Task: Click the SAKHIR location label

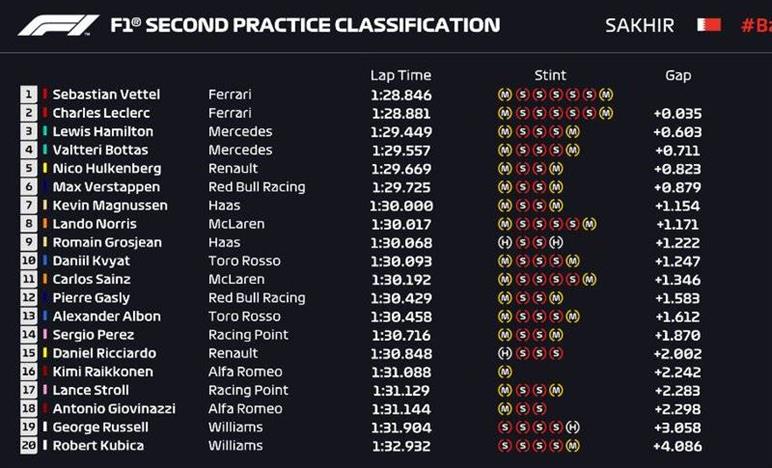Action: click(x=638, y=25)
